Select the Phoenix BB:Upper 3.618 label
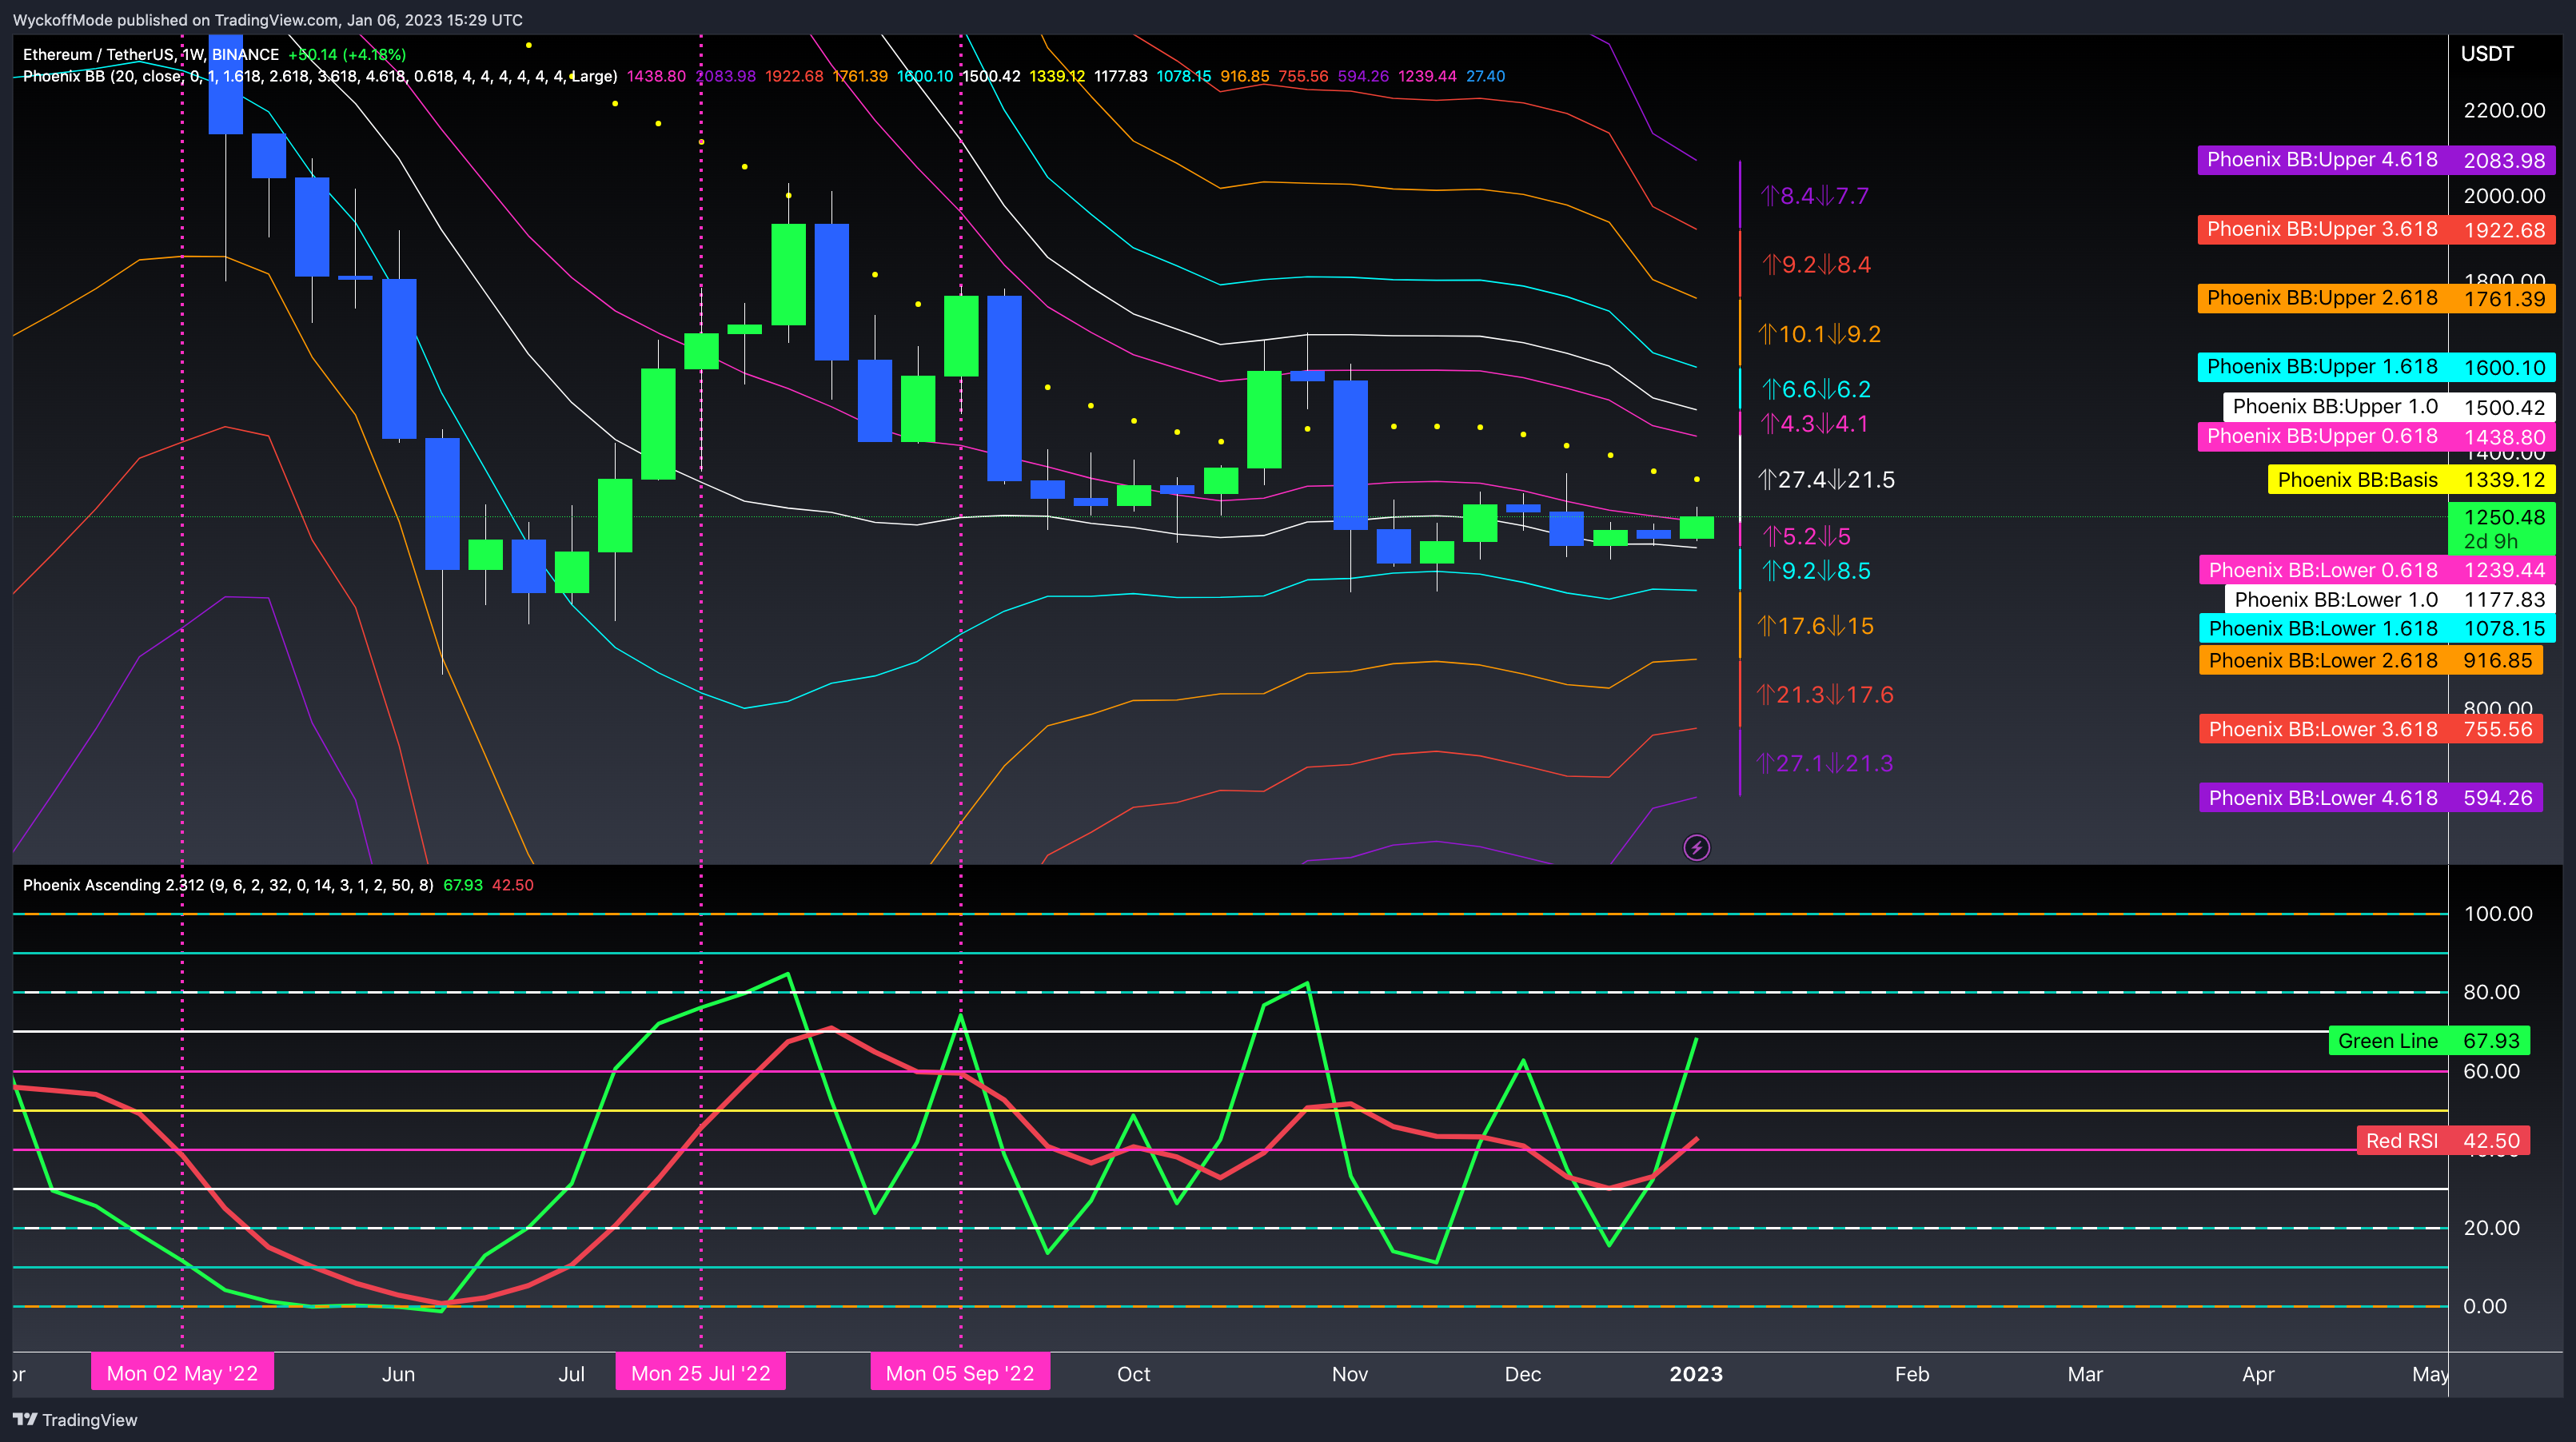The image size is (2576, 1442). point(2376,230)
